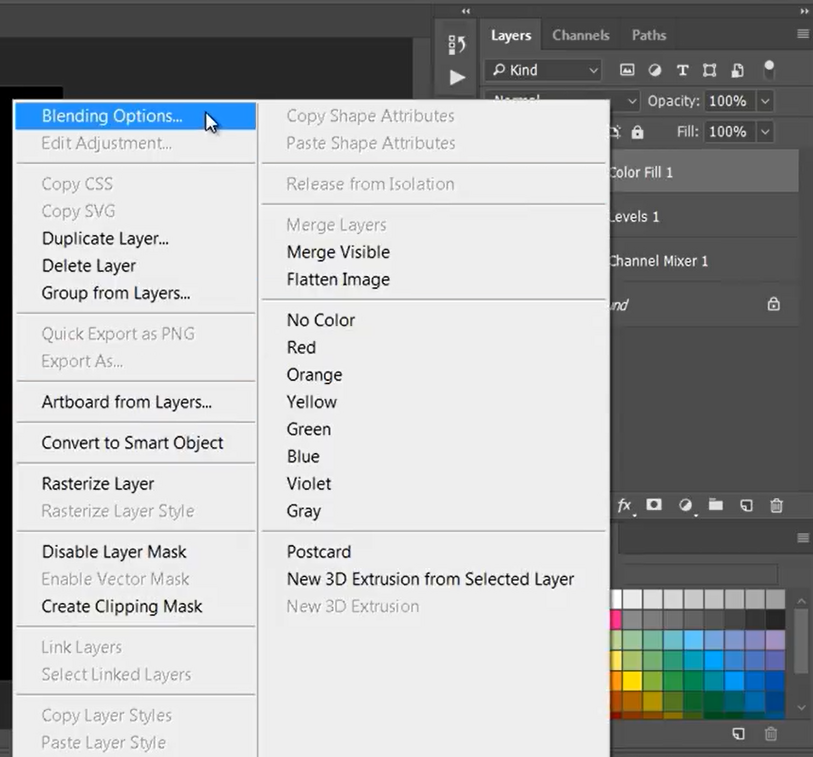Click the lock padlock on the Background layer
This screenshot has height=757, width=813.
(773, 303)
